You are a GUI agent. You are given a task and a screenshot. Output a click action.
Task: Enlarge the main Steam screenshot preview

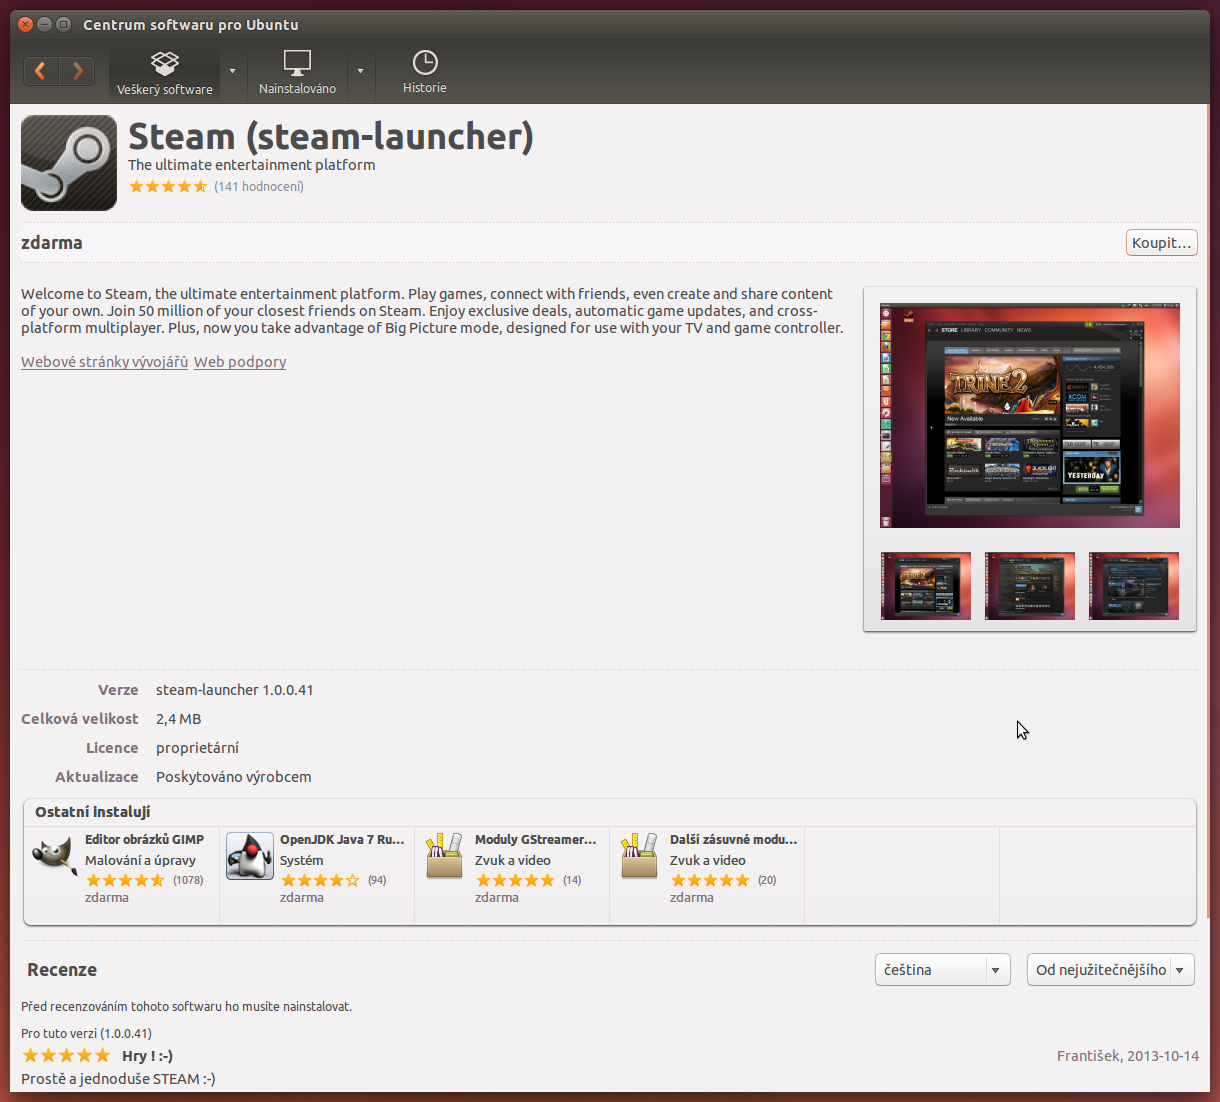1030,416
